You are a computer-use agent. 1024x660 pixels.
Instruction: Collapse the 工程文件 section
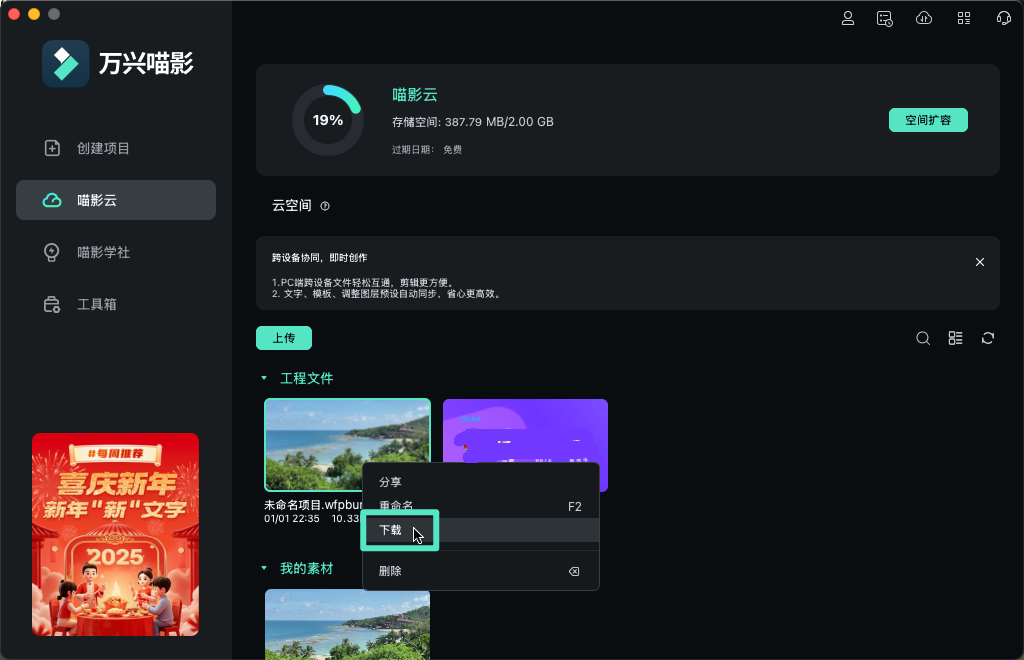tap(265, 378)
